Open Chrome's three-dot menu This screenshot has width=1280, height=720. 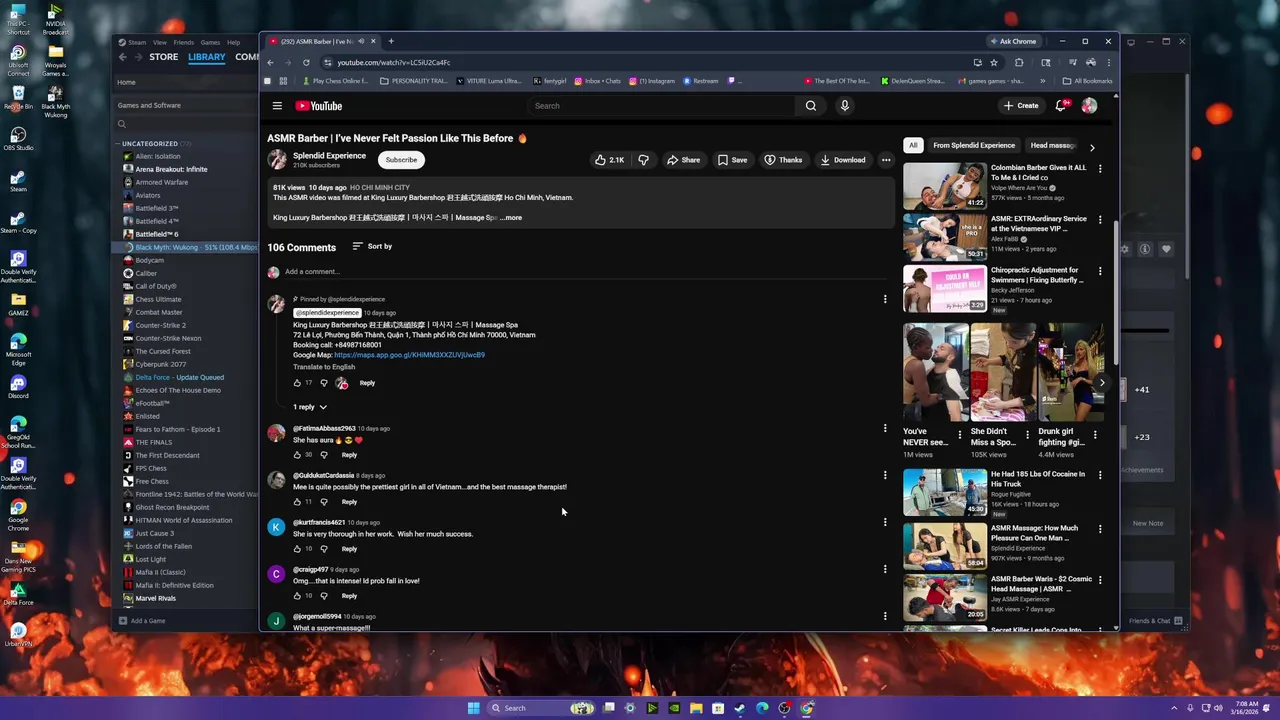coord(1109,62)
